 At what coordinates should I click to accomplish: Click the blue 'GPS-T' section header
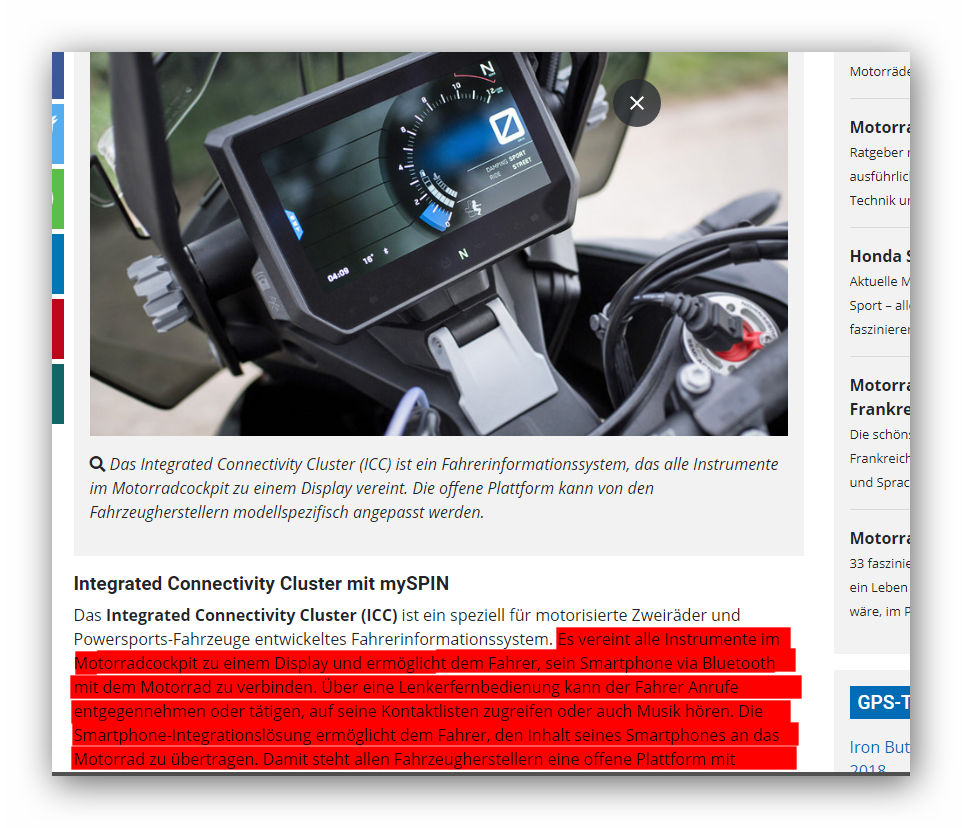click(879, 702)
